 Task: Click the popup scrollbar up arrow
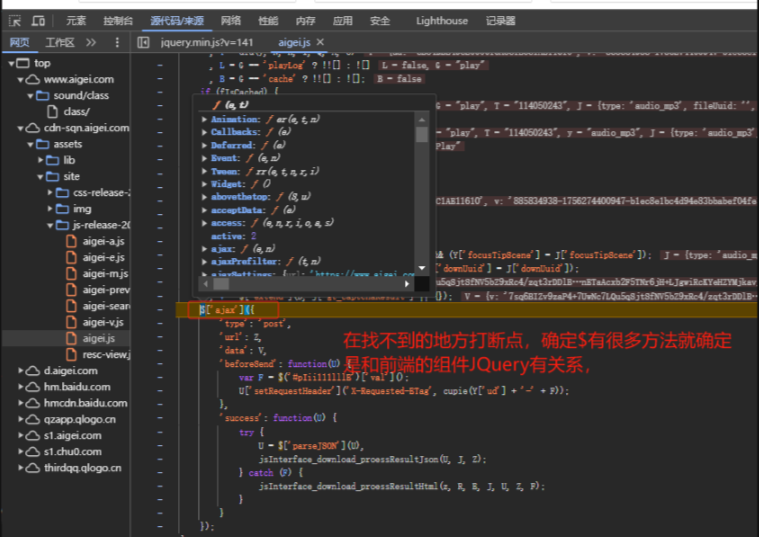[422, 119]
